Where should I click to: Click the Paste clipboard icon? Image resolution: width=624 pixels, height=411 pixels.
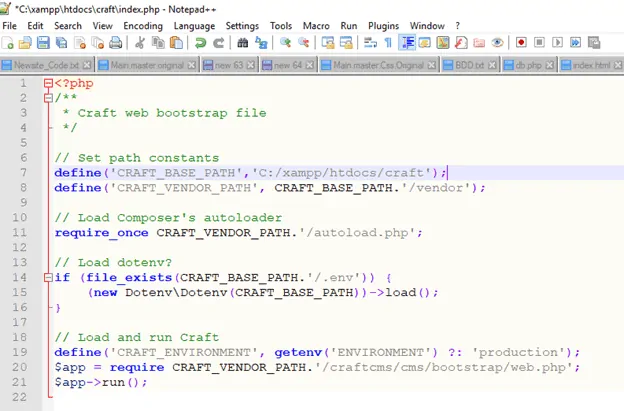tap(176, 43)
